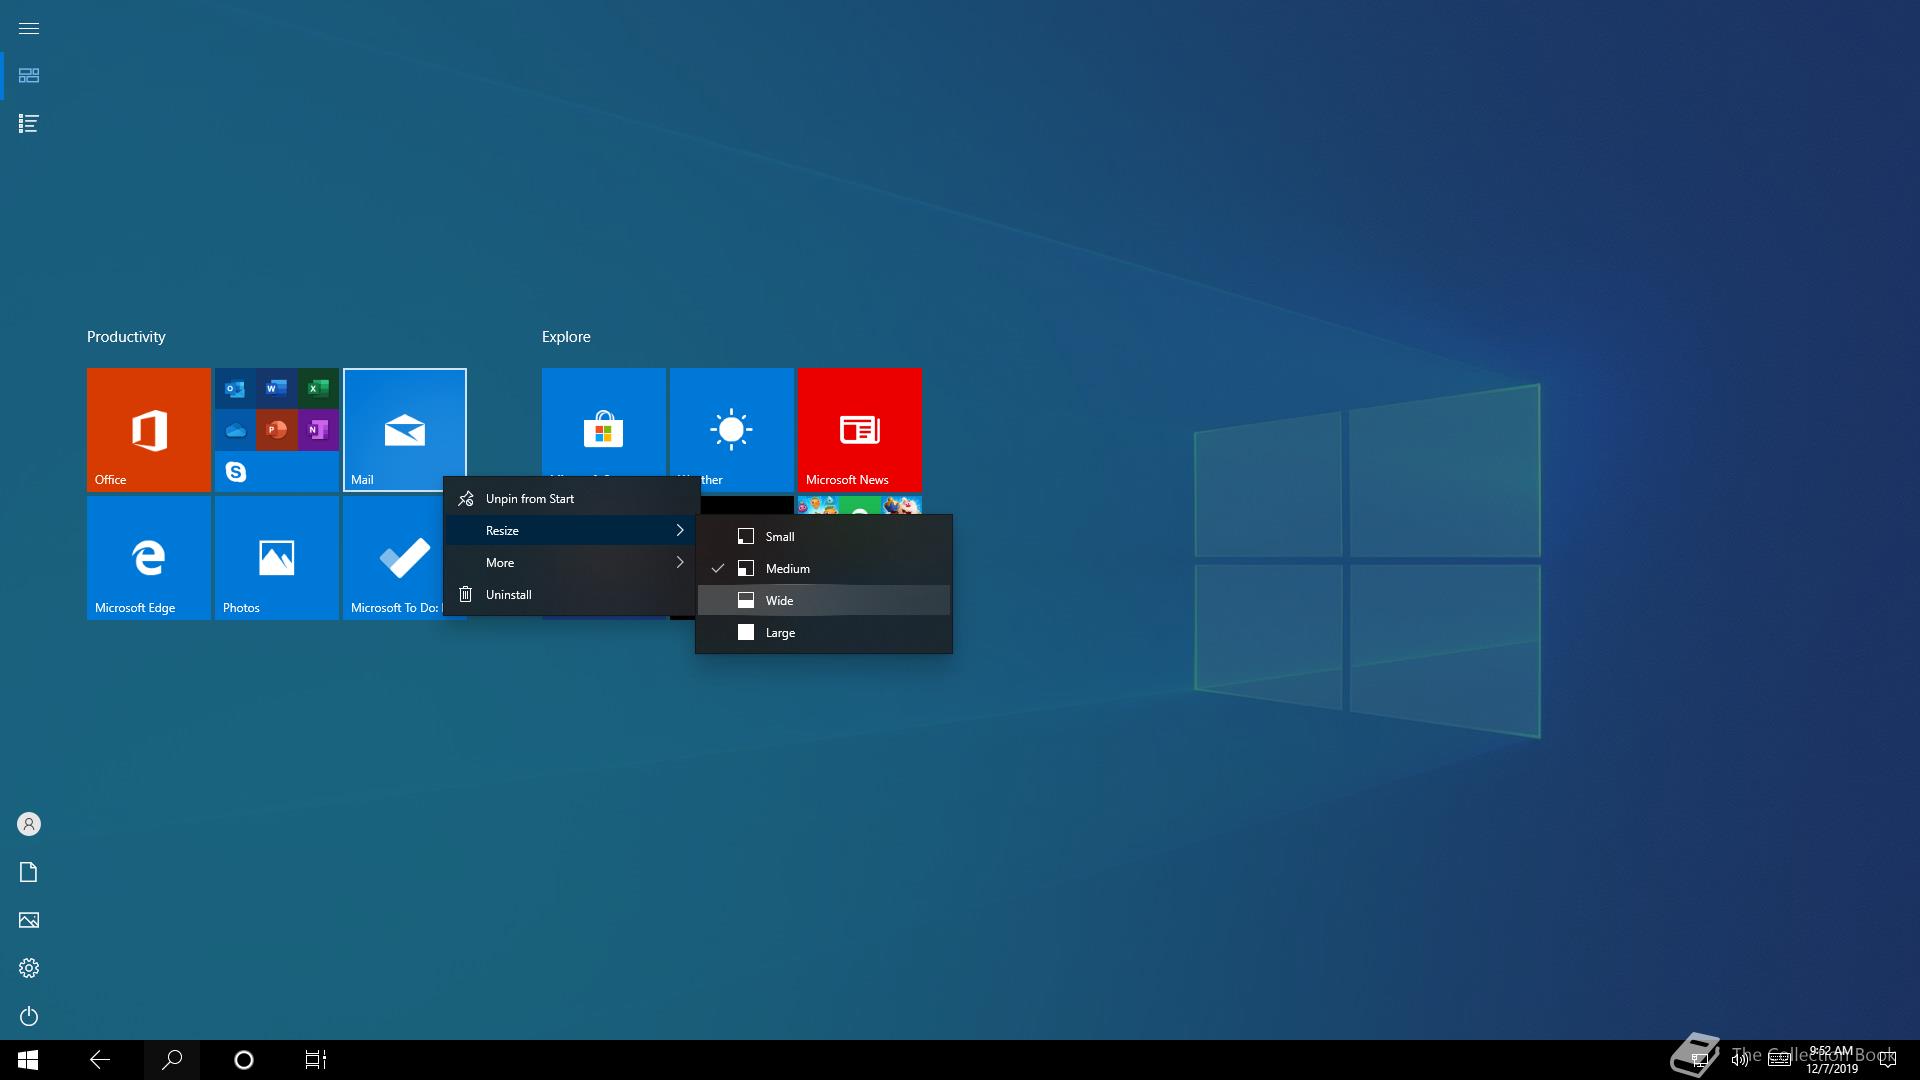Switch to All apps list view
The image size is (1920, 1080).
point(29,124)
